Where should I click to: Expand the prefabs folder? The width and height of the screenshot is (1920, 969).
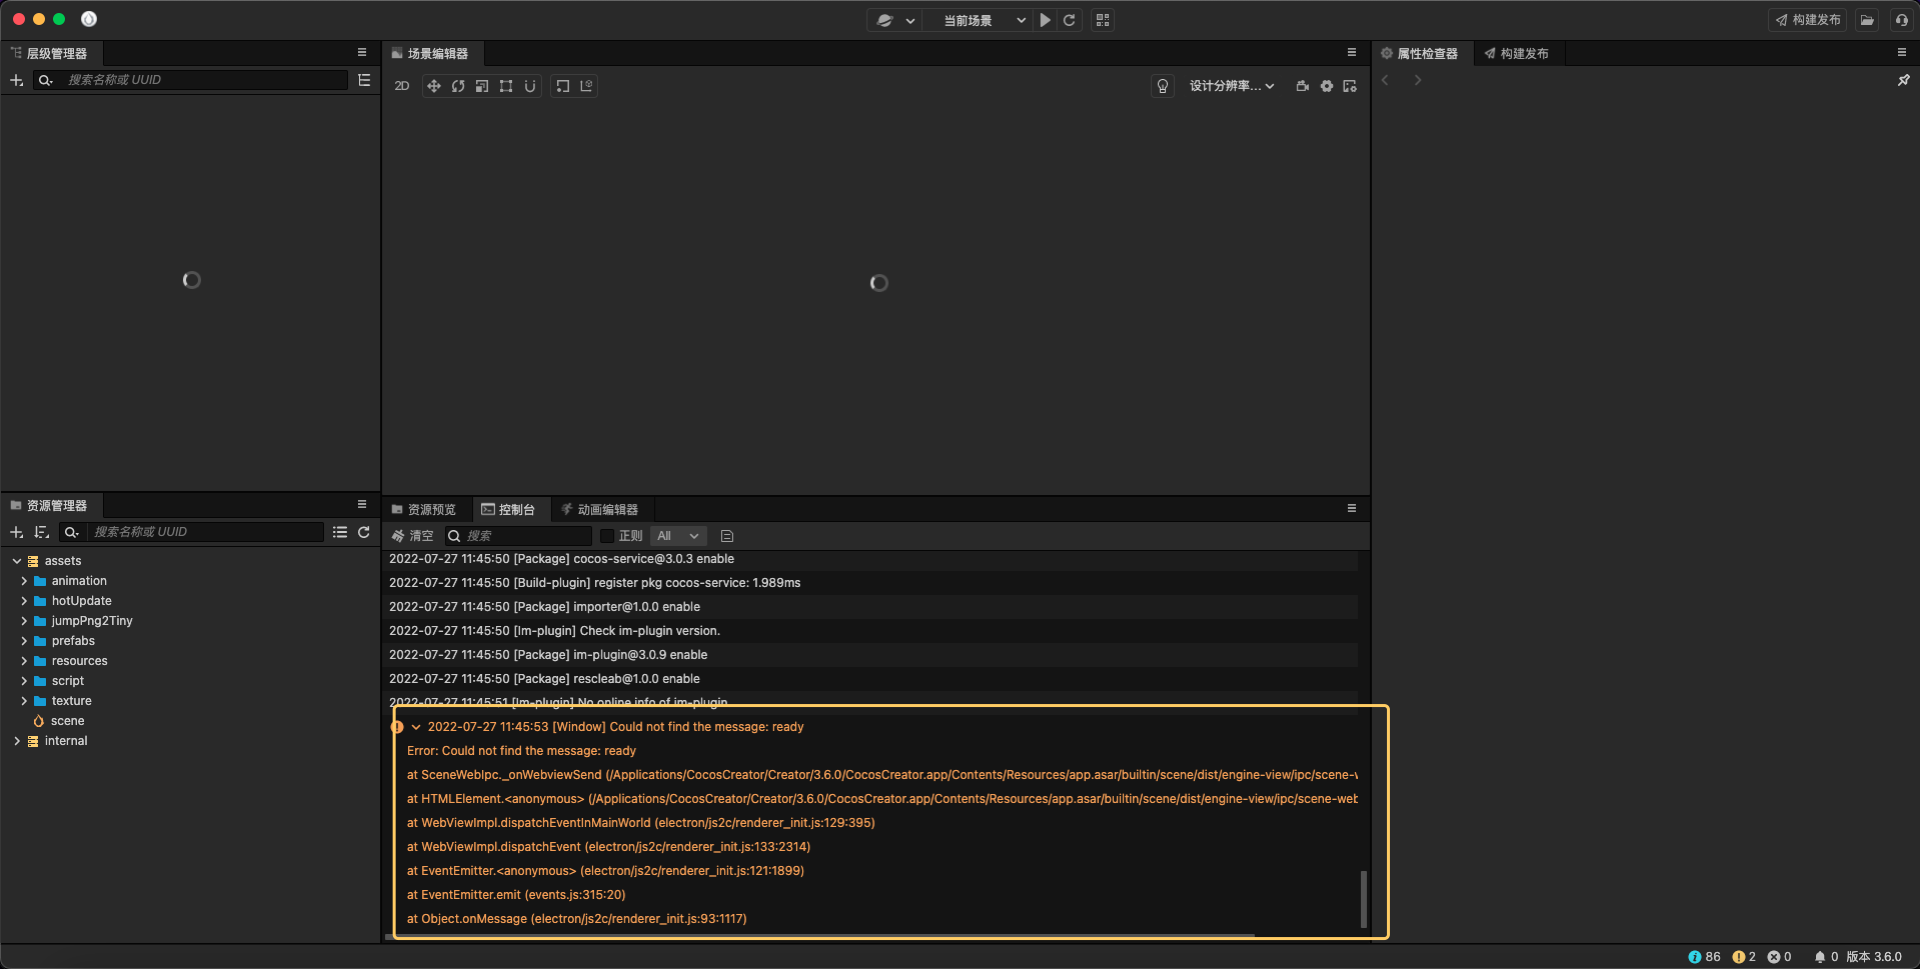(x=24, y=641)
